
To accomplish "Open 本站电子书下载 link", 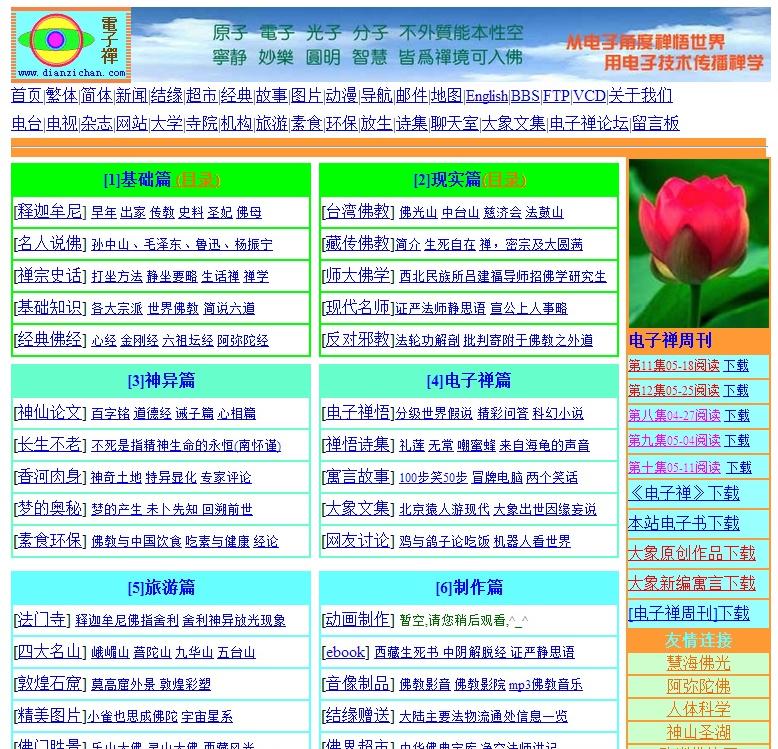I will tap(684, 523).
